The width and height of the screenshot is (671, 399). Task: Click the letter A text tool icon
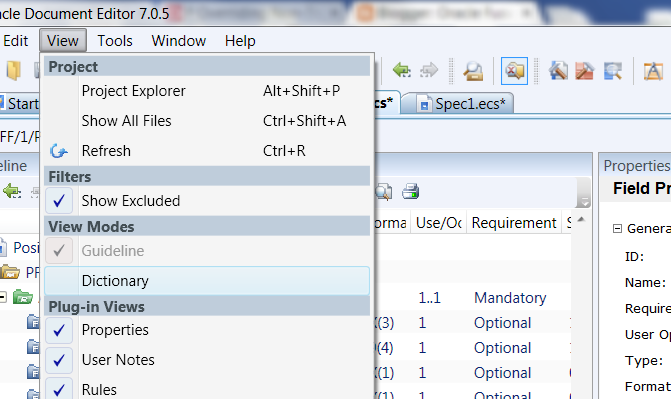[x=653, y=71]
